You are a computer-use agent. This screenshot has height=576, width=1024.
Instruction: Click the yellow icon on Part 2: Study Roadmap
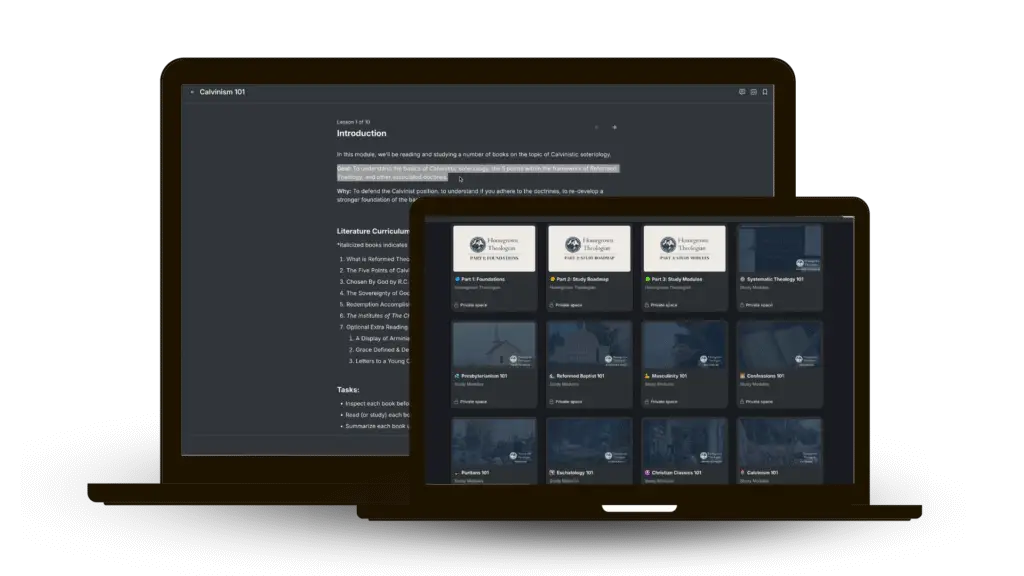(552, 279)
